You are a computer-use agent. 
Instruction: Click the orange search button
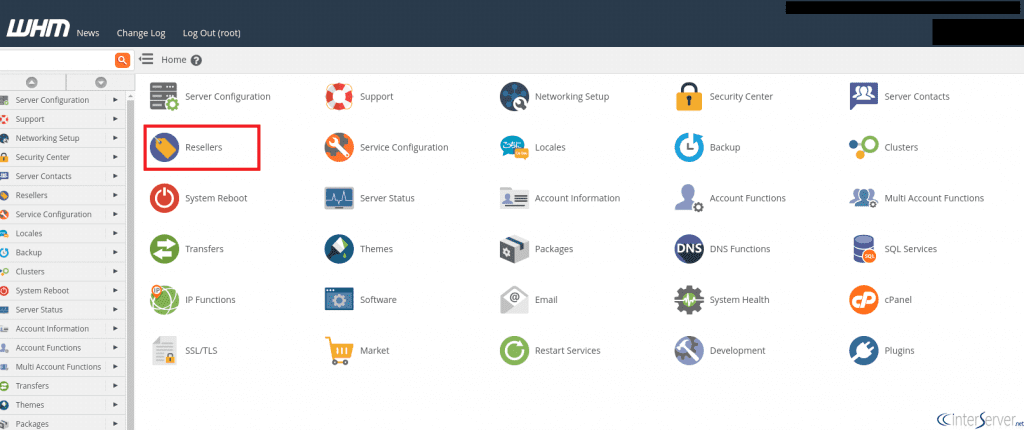(x=123, y=60)
